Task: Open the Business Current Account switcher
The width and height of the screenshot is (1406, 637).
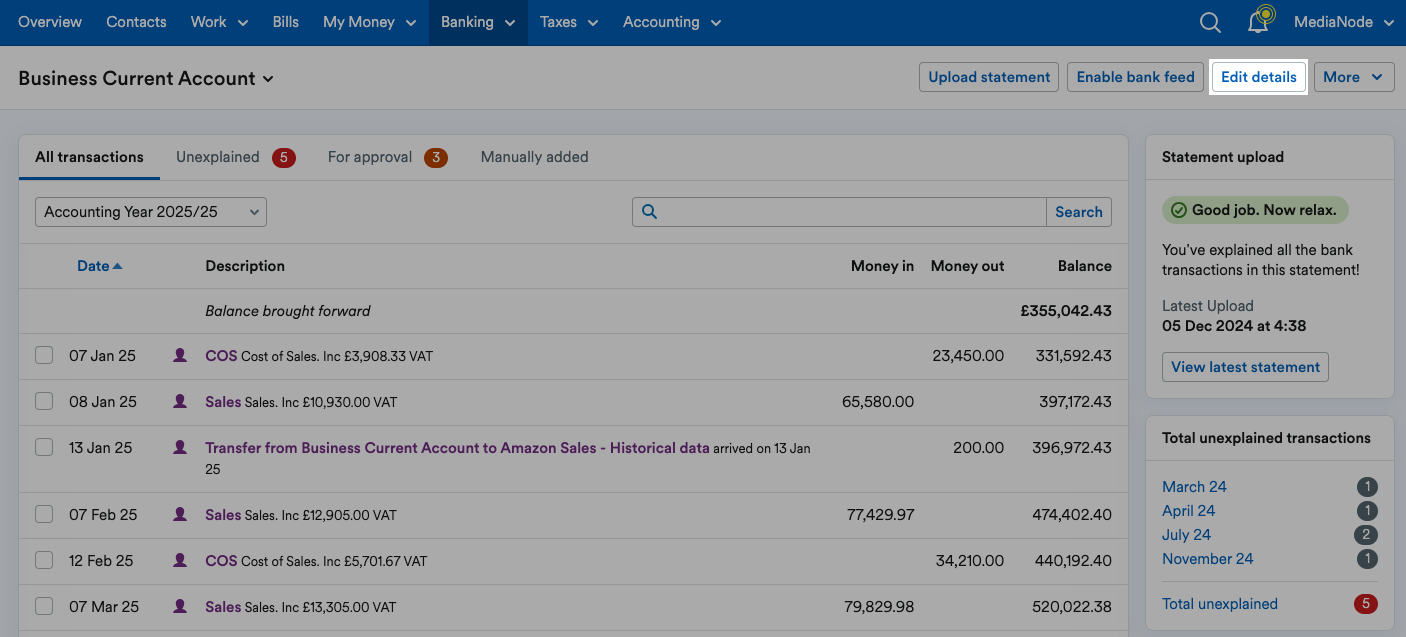Action: 146,78
